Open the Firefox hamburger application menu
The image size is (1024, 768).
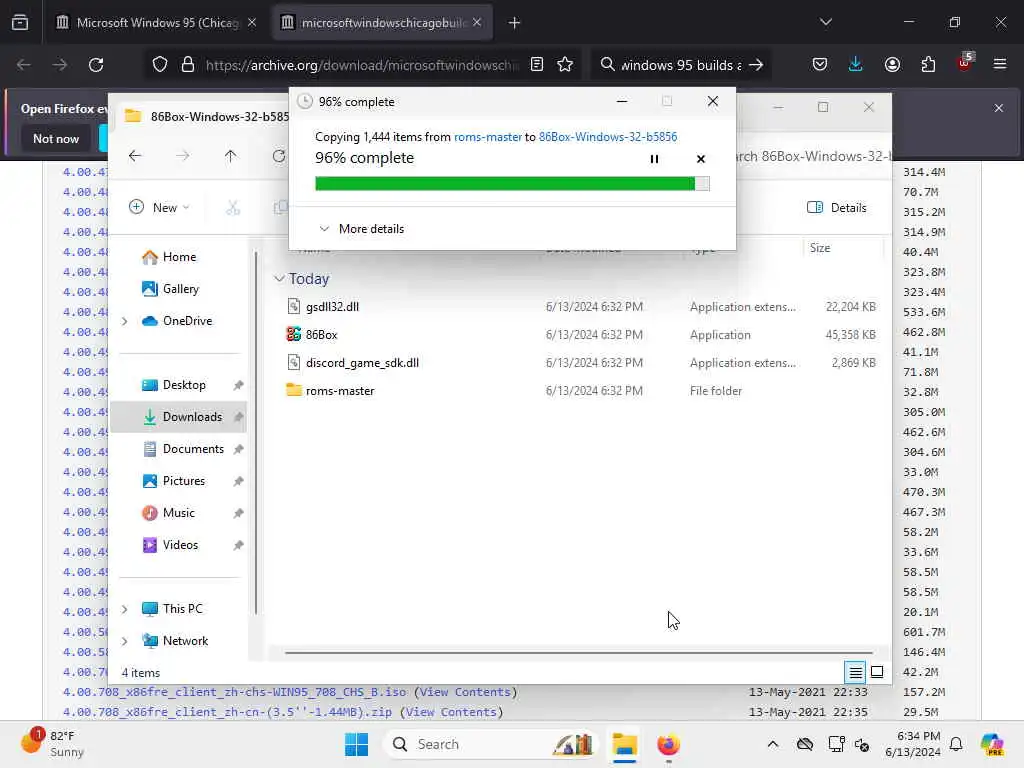(999, 64)
